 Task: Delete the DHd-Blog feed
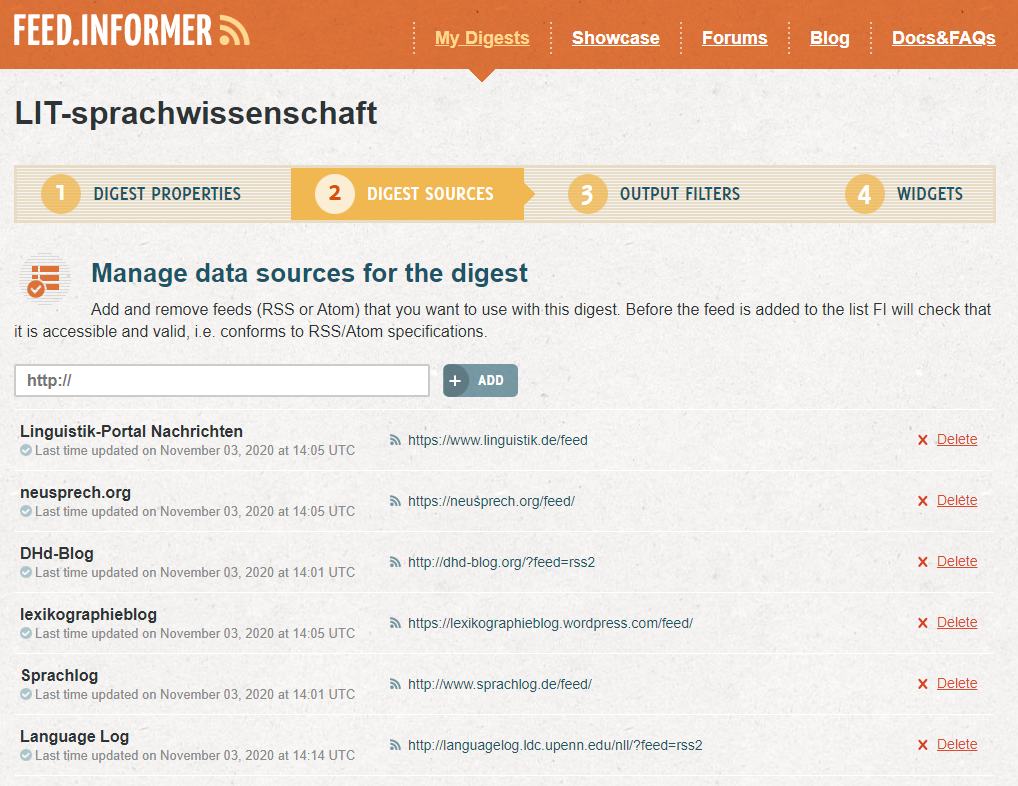tap(956, 561)
